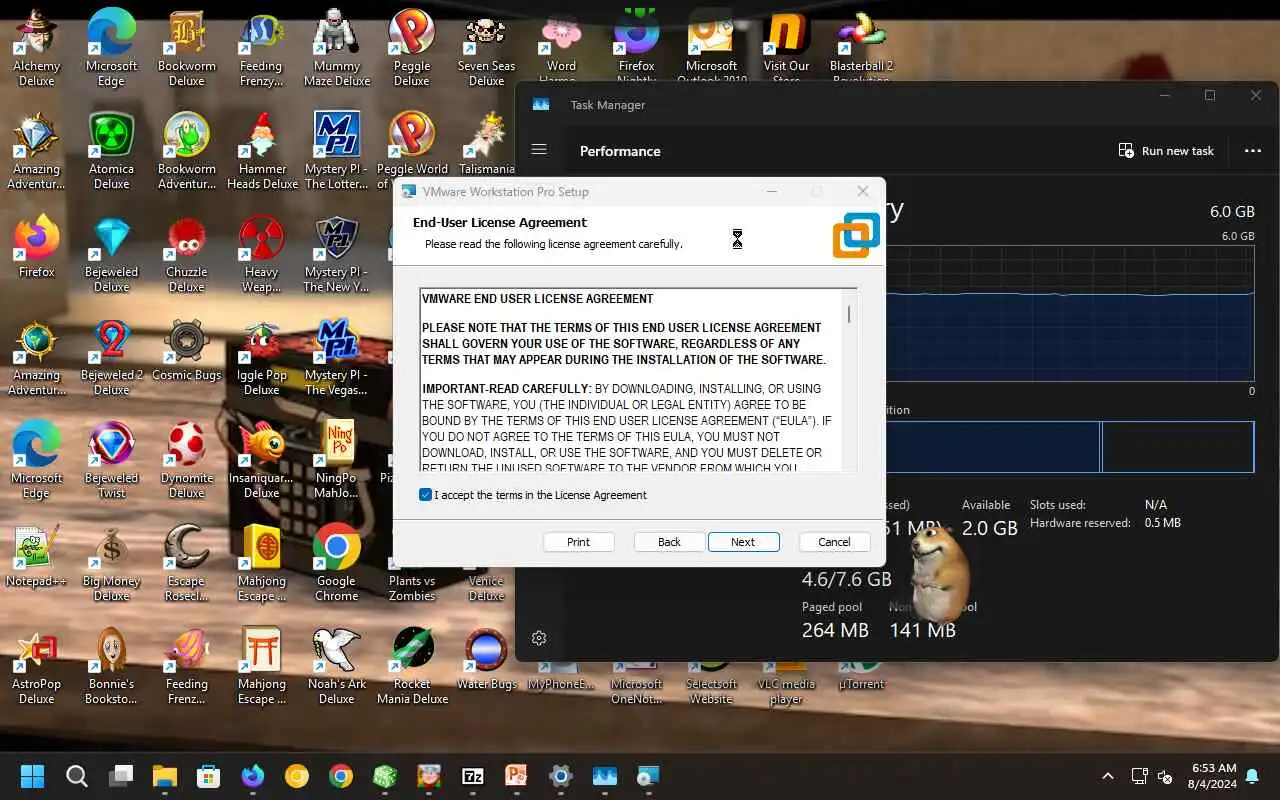This screenshot has height=800, width=1280.
Task: Open Iggle Pop Deluxe shortcut
Action: click(261, 357)
